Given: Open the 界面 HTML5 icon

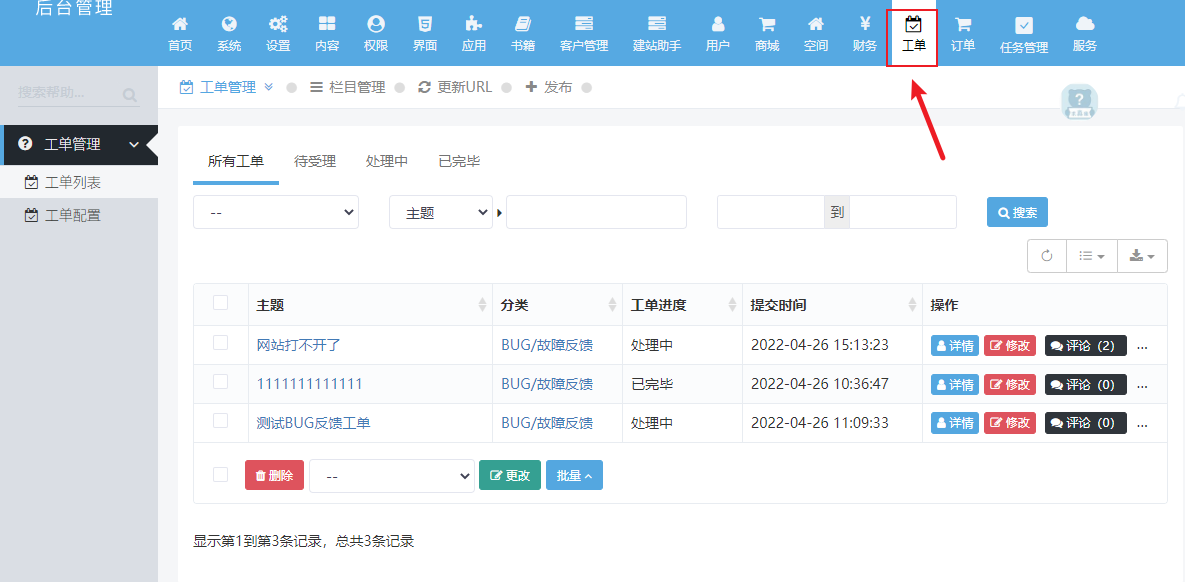Looking at the screenshot, I should (x=425, y=24).
